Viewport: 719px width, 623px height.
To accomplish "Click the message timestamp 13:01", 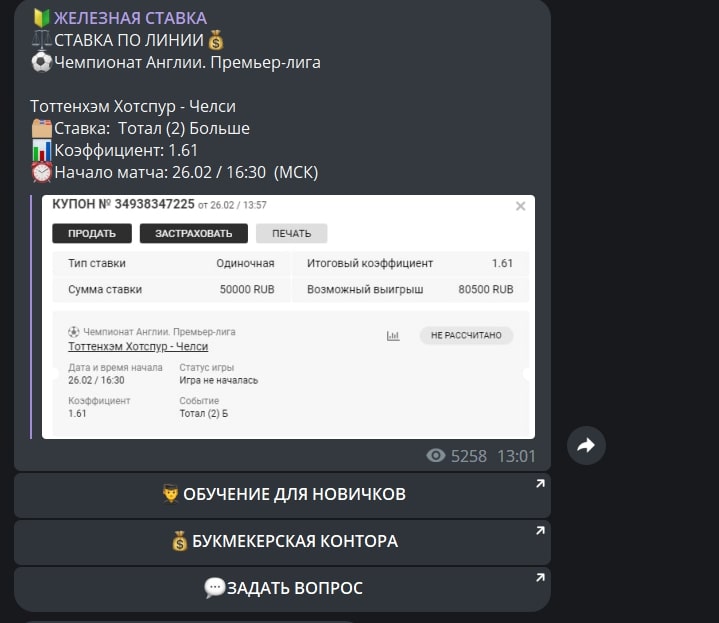I will pyautogui.click(x=516, y=456).
